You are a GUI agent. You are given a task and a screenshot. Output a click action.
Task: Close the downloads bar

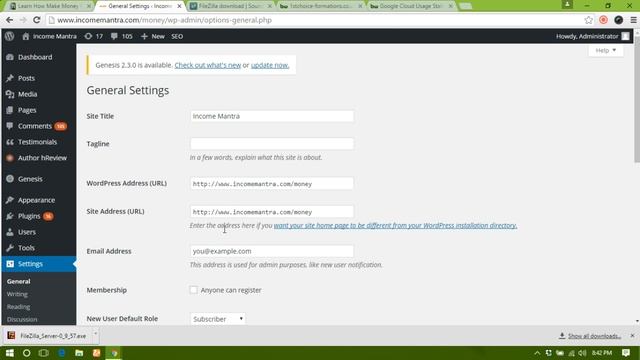point(632,336)
